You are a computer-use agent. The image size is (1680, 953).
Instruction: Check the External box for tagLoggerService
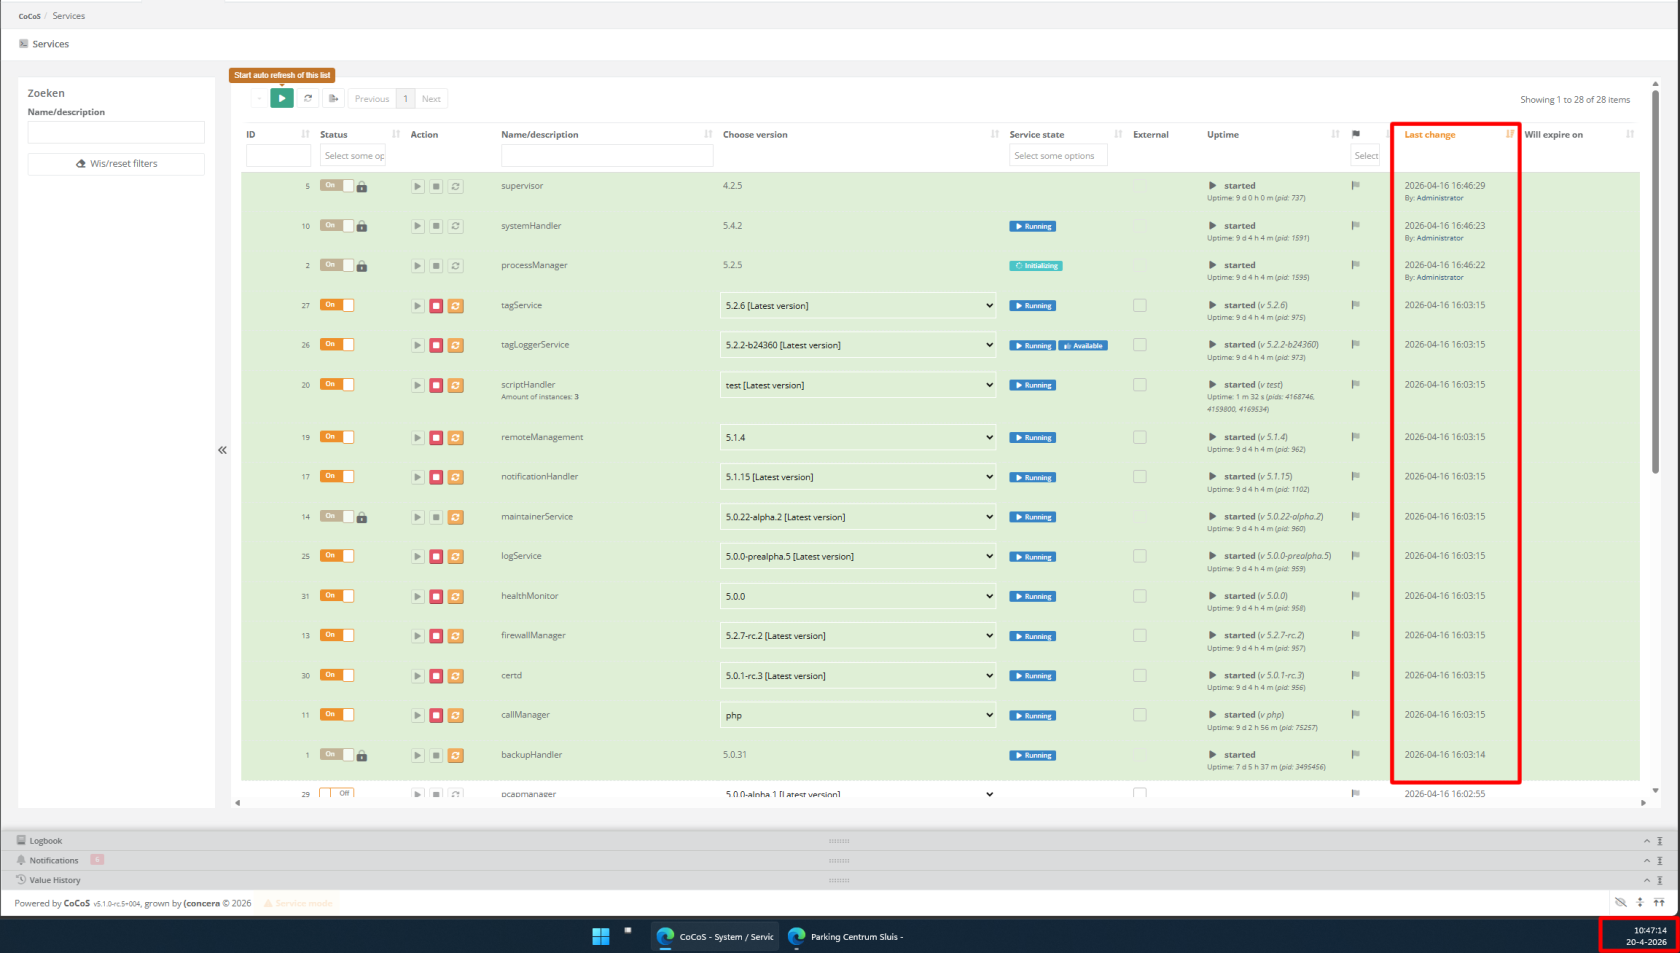coord(1139,345)
